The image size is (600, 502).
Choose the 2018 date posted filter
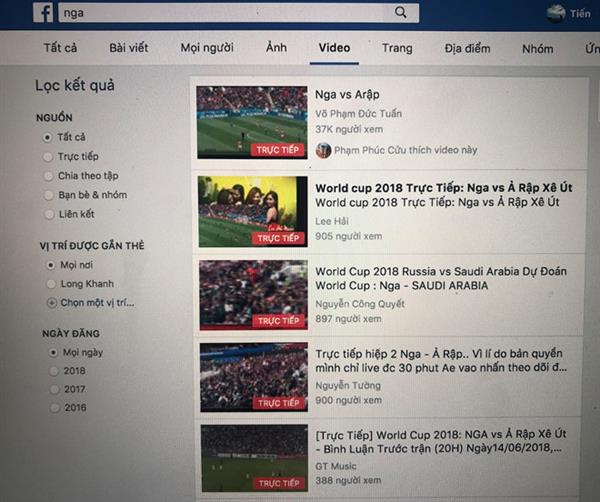tap(54, 371)
